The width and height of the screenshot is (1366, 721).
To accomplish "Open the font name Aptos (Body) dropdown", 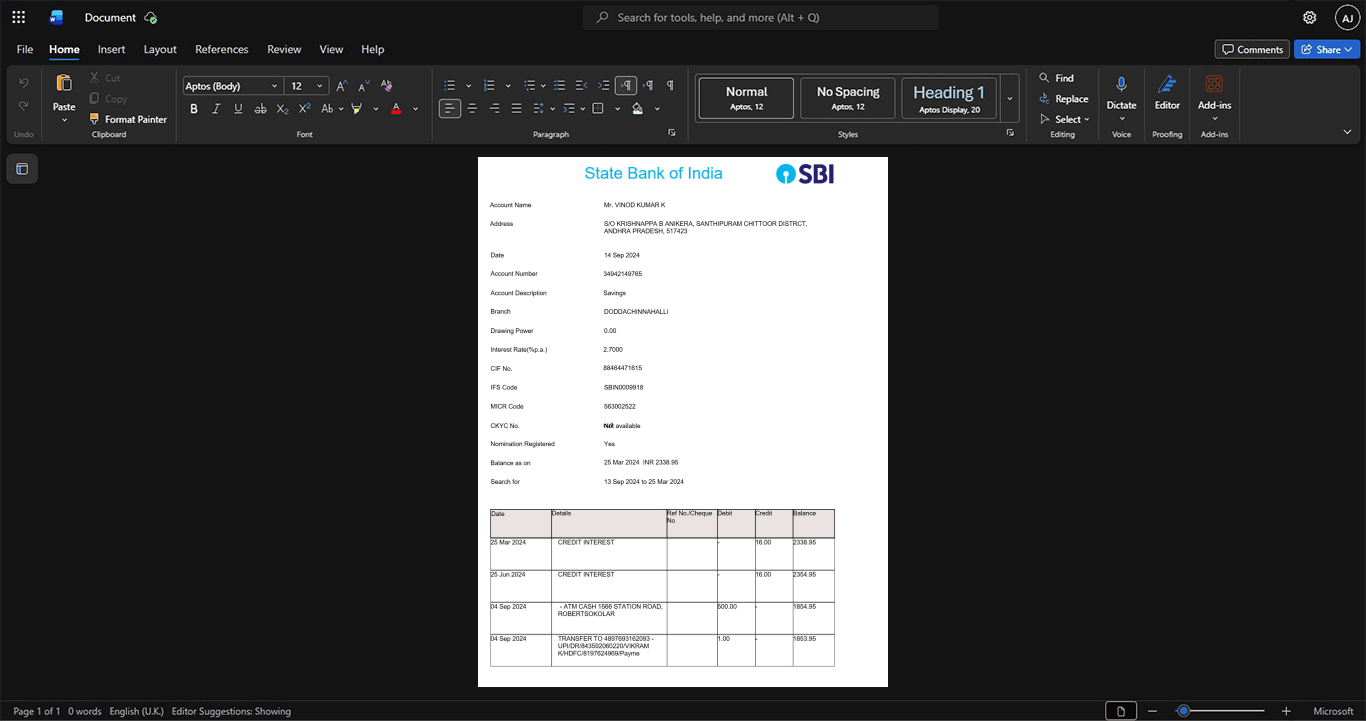I will coord(275,86).
